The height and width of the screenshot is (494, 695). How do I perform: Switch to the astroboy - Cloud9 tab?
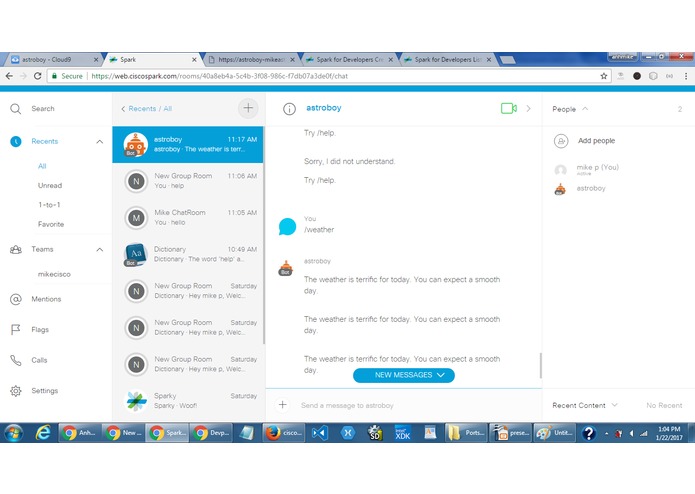[x=52, y=59]
